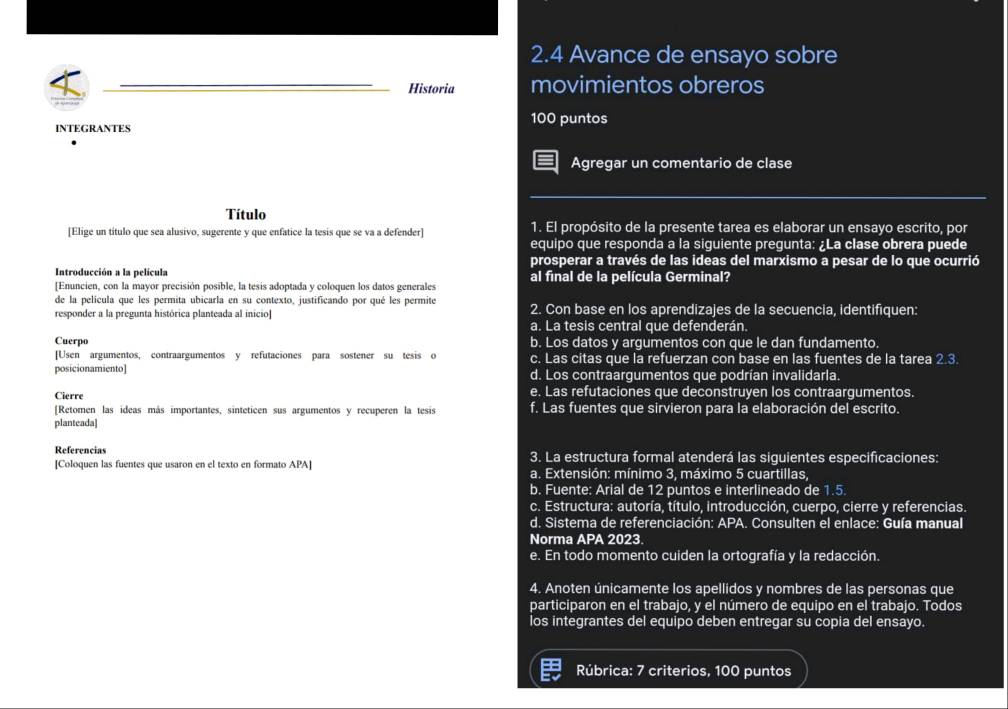The width and height of the screenshot is (1008, 709).
Task: Click the 100 puntos label
Action: [569, 119]
